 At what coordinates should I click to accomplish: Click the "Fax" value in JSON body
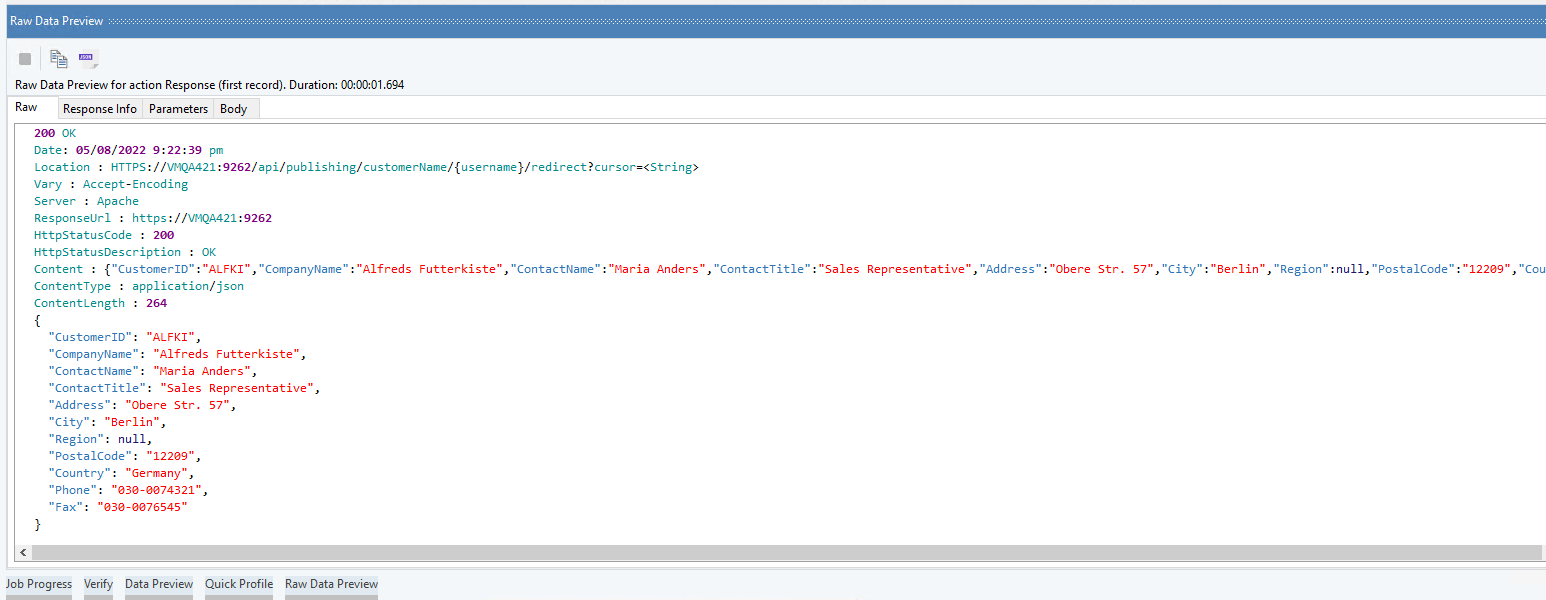pyautogui.click(x=143, y=507)
